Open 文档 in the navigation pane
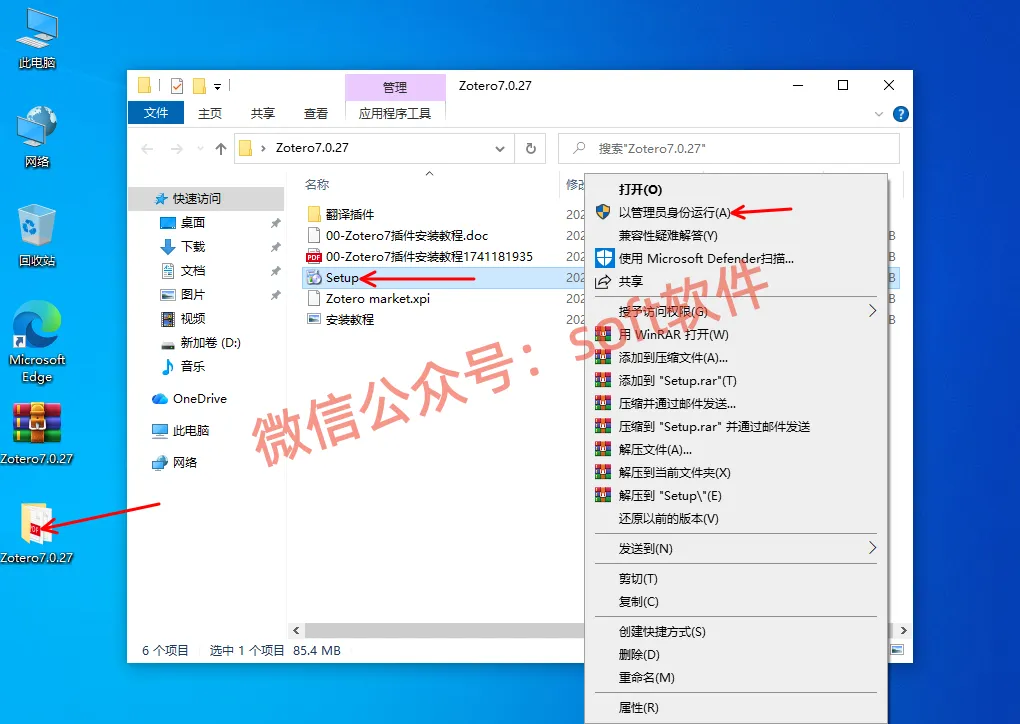 193,271
